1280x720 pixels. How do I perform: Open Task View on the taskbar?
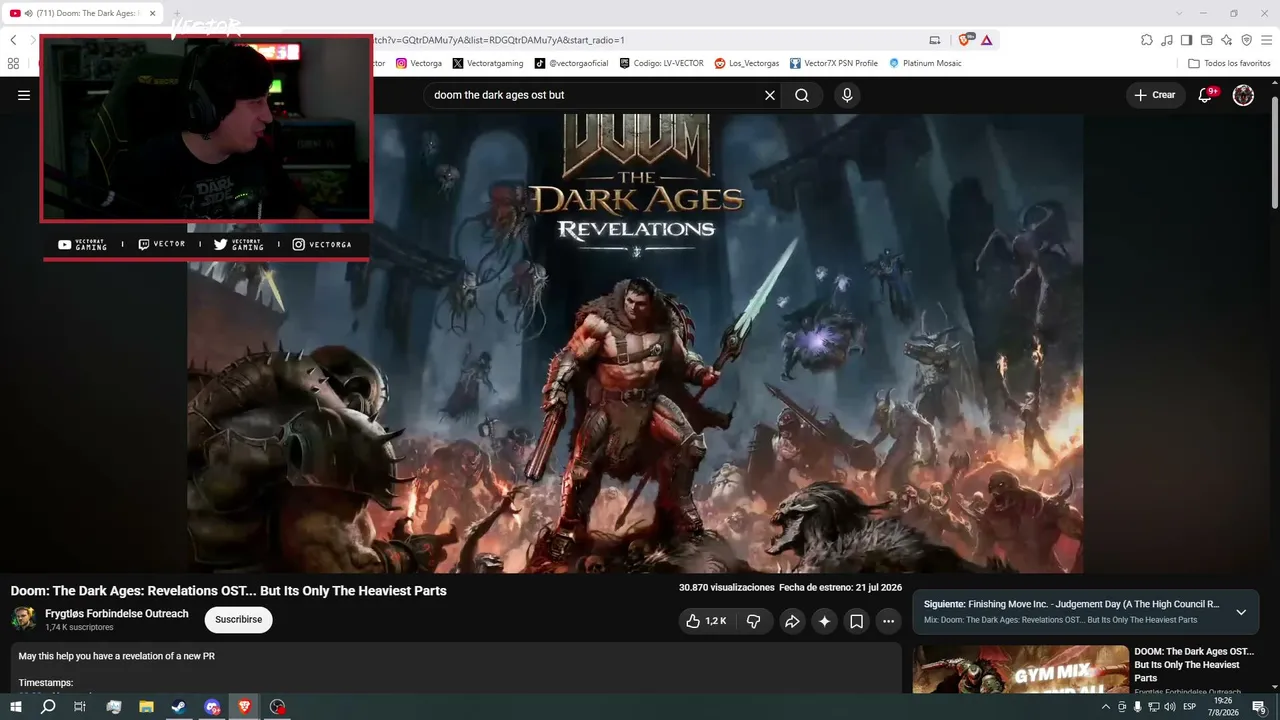(80, 707)
